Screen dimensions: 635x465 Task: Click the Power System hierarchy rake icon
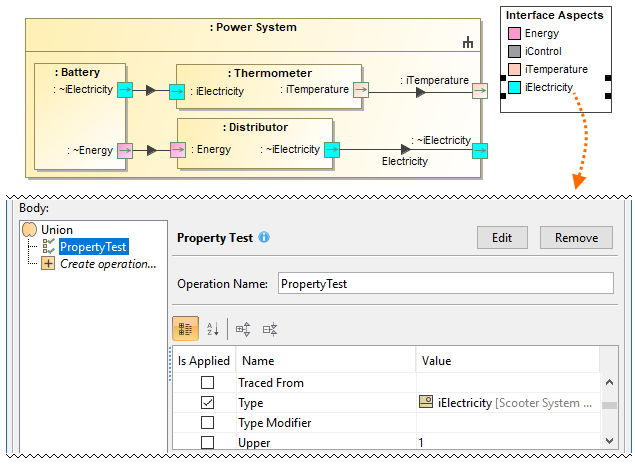click(x=467, y=43)
